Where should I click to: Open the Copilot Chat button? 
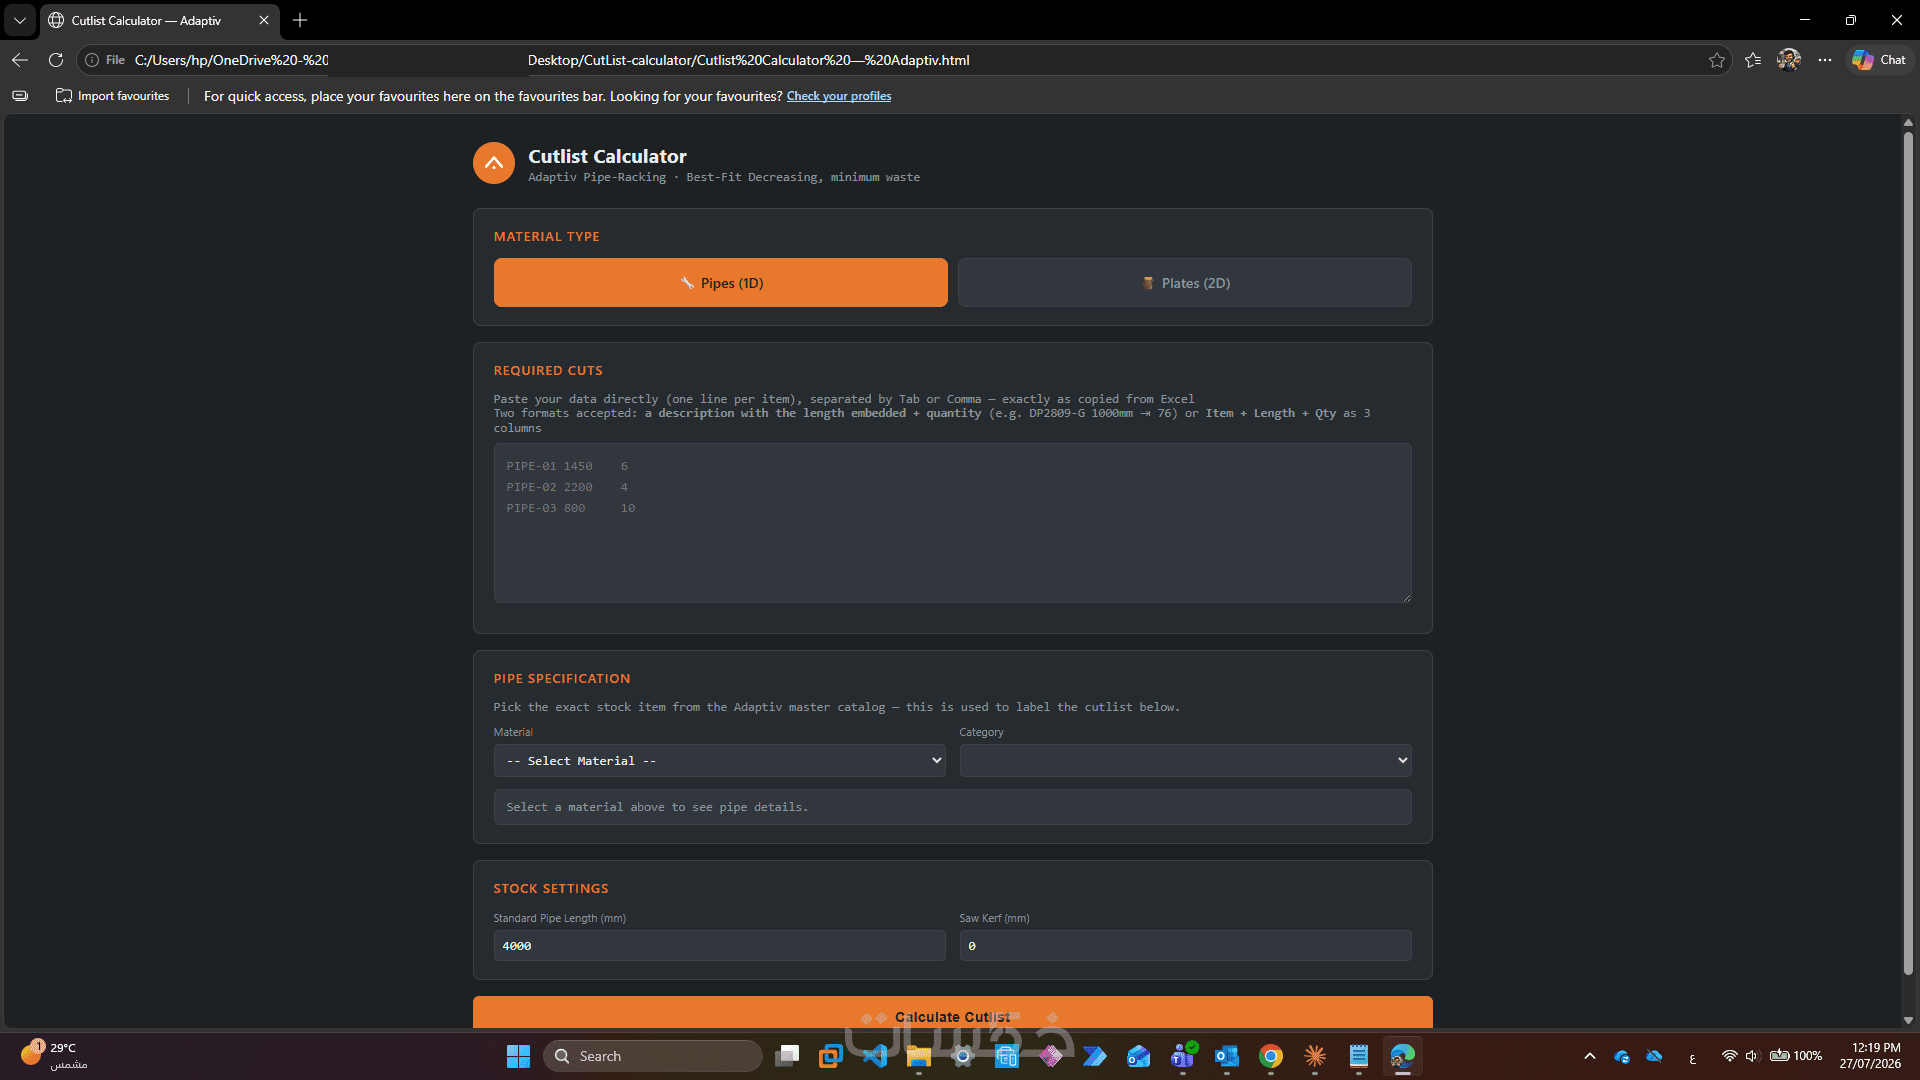point(1879,60)
